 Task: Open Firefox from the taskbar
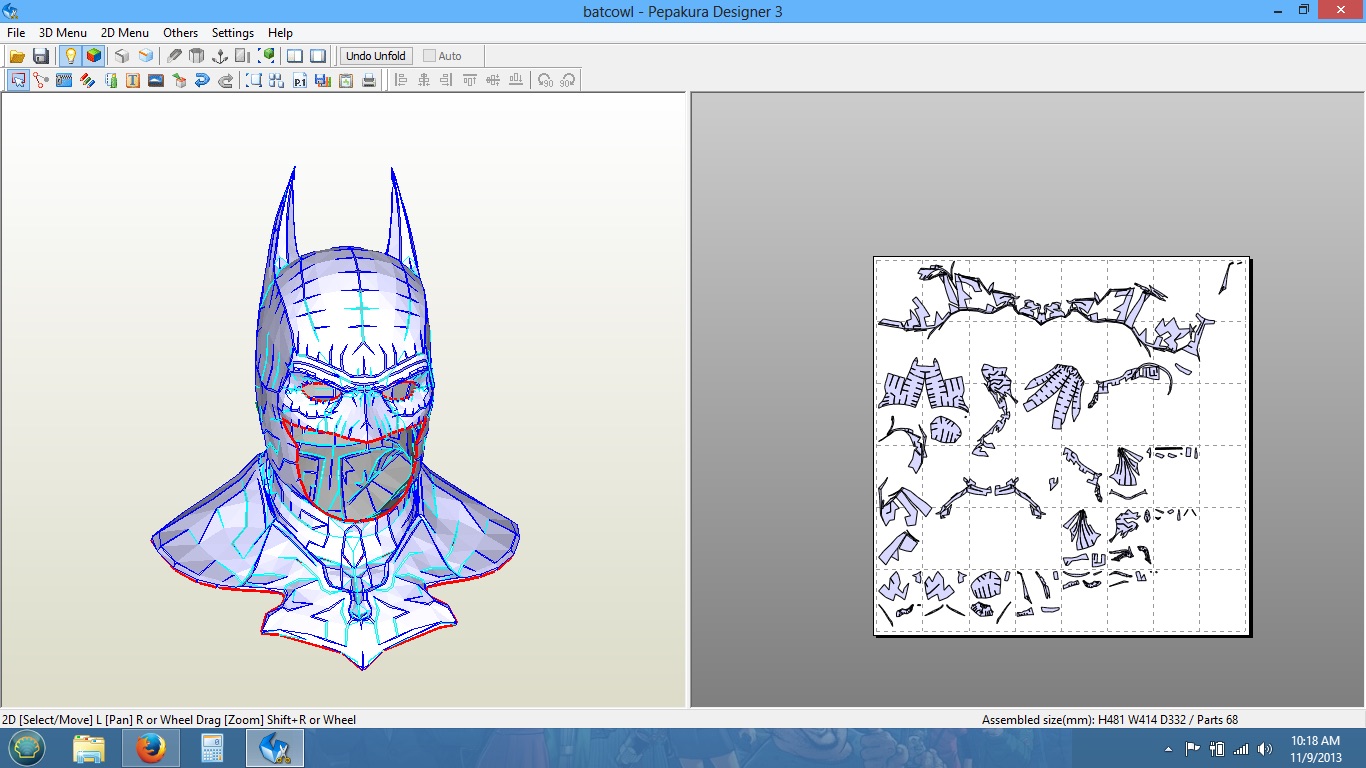(150, 748)
